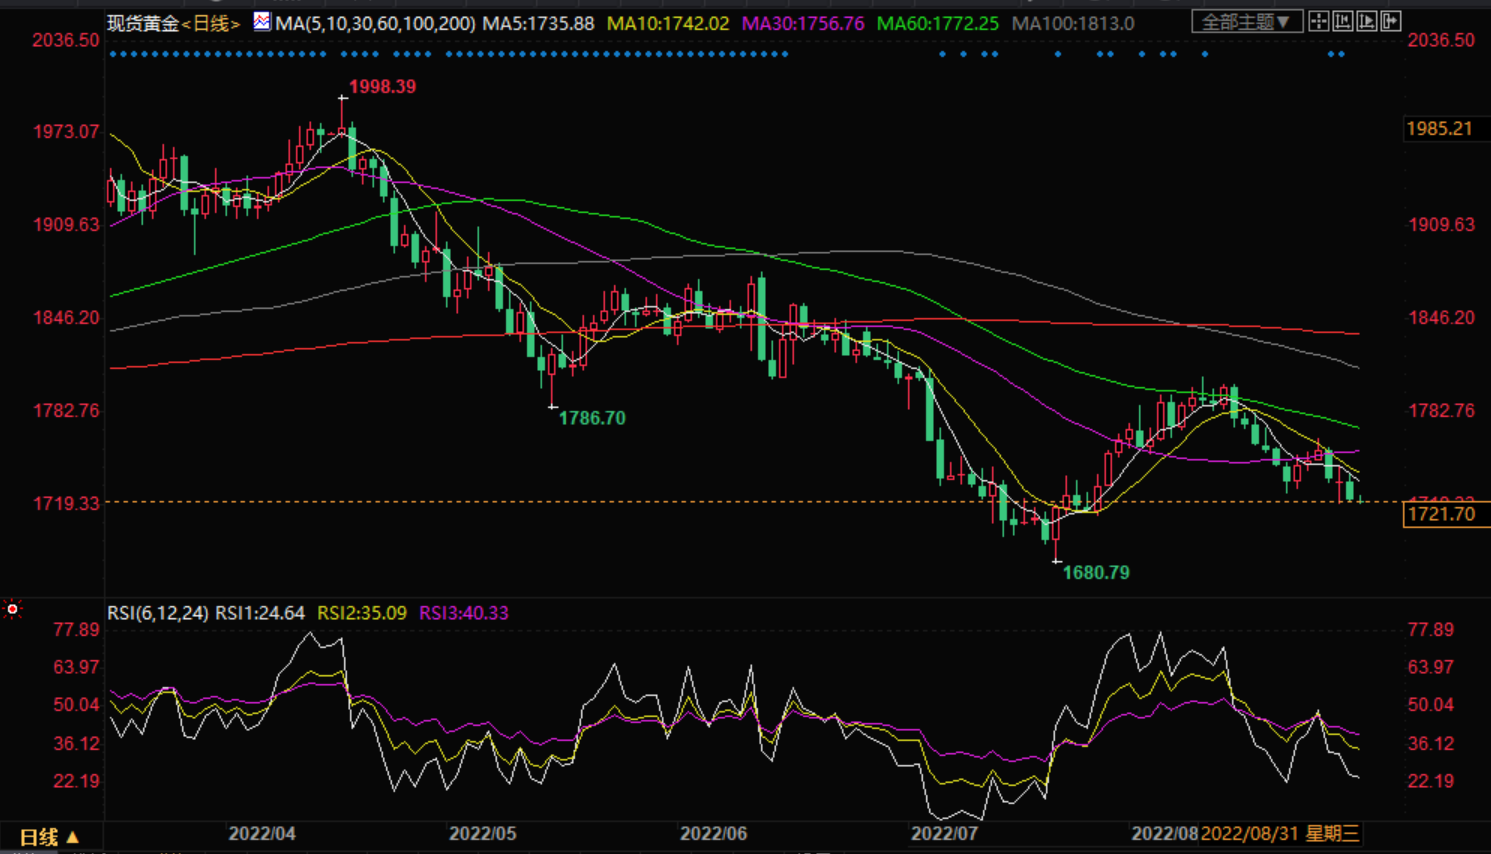Click the red sun icon beside RSI

click(x=13, y=608)
